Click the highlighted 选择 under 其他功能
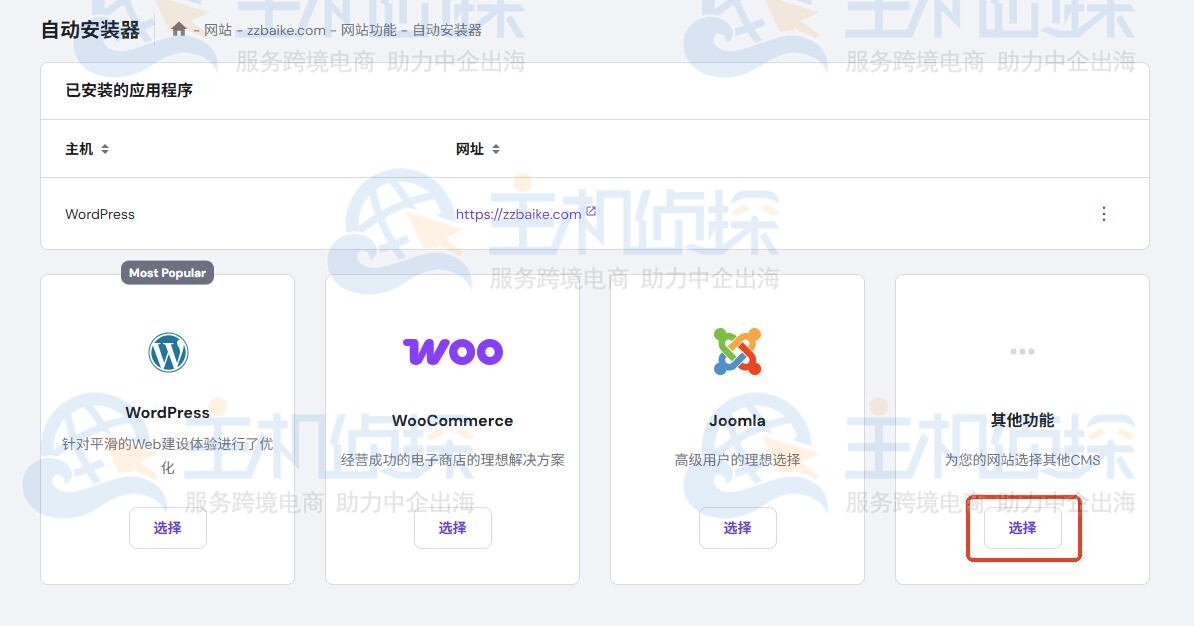Screen dimensions: 1194x626 pyautogui.click(x=1022, y=528)
